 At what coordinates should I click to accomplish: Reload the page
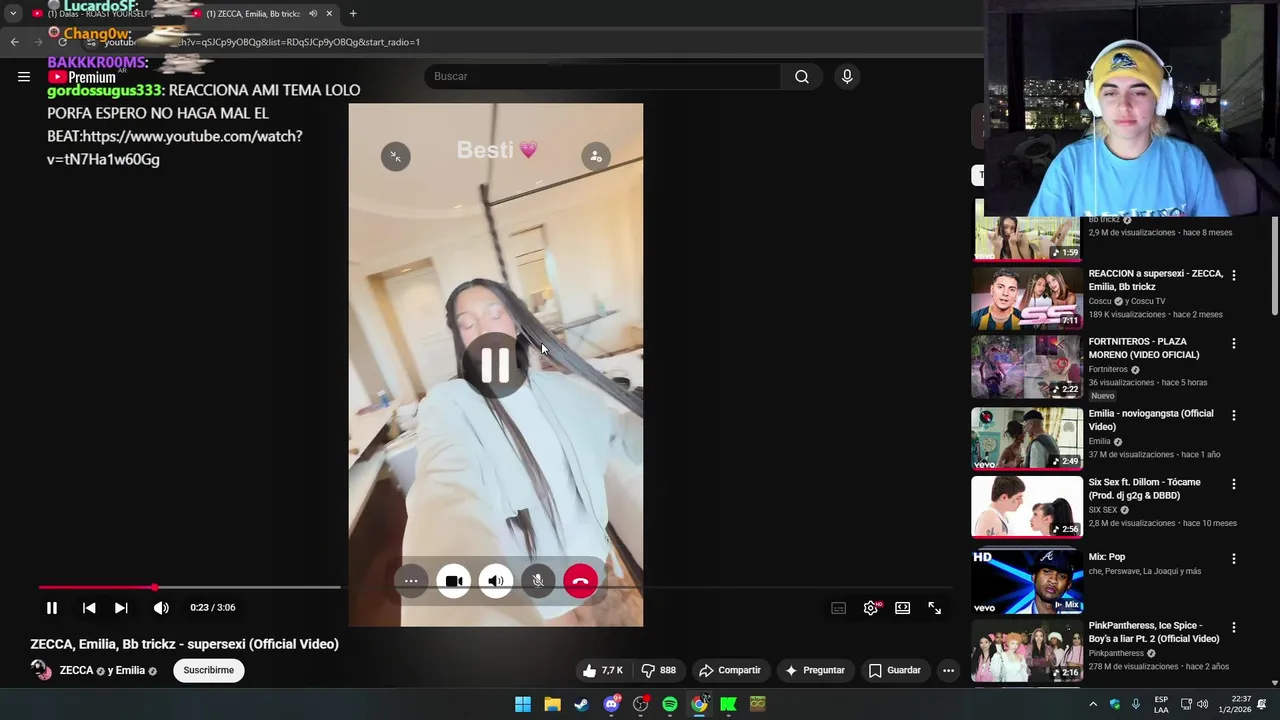(62, 42)
